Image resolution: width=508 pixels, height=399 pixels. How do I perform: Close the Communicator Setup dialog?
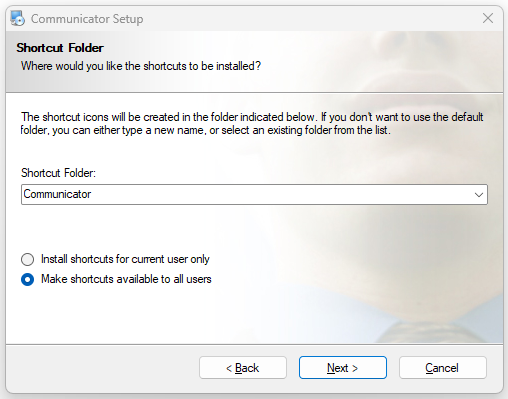pos(488,18)
